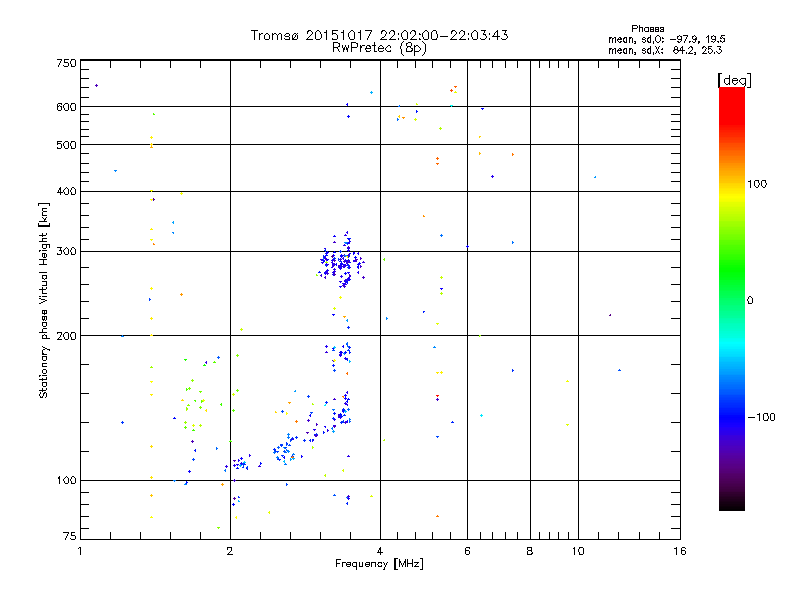The image size is (800, 600).
Task: Click the 'mean, sd,X: 84.2, 25.3' line
Action: point(665,50)
